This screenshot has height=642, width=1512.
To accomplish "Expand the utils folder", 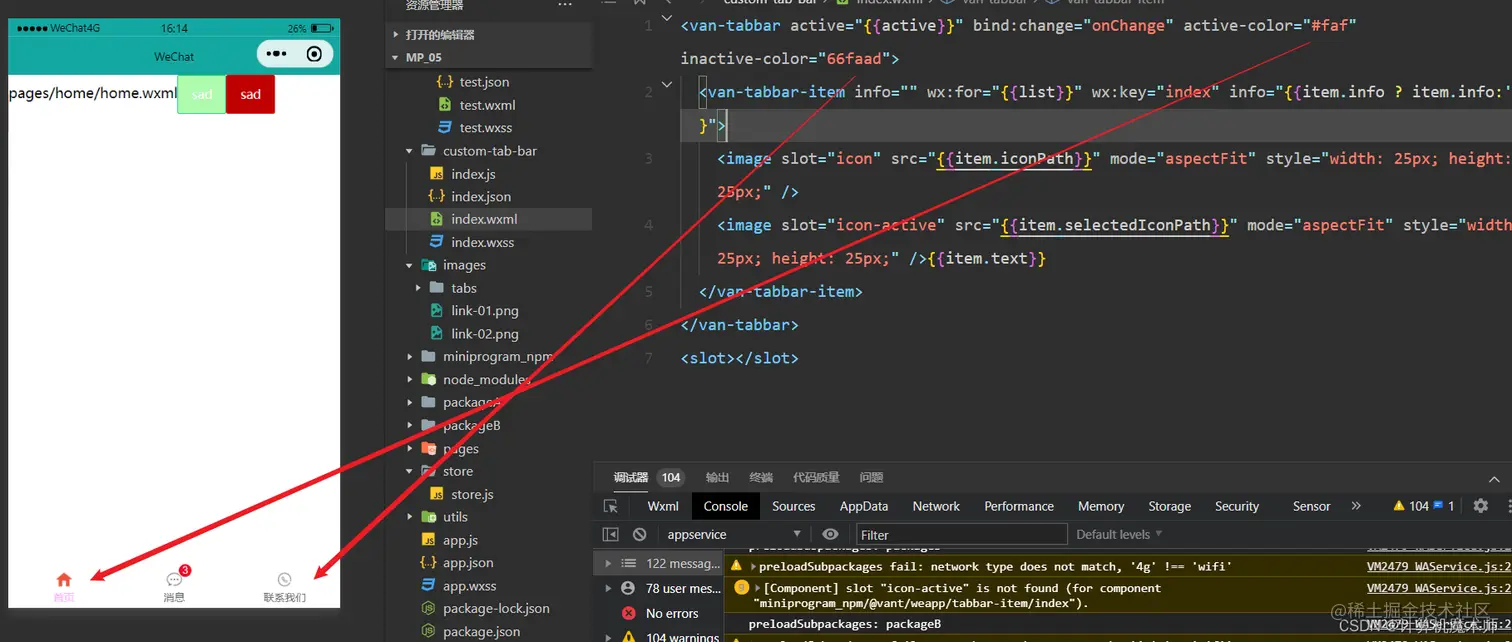I will (409, 517).
